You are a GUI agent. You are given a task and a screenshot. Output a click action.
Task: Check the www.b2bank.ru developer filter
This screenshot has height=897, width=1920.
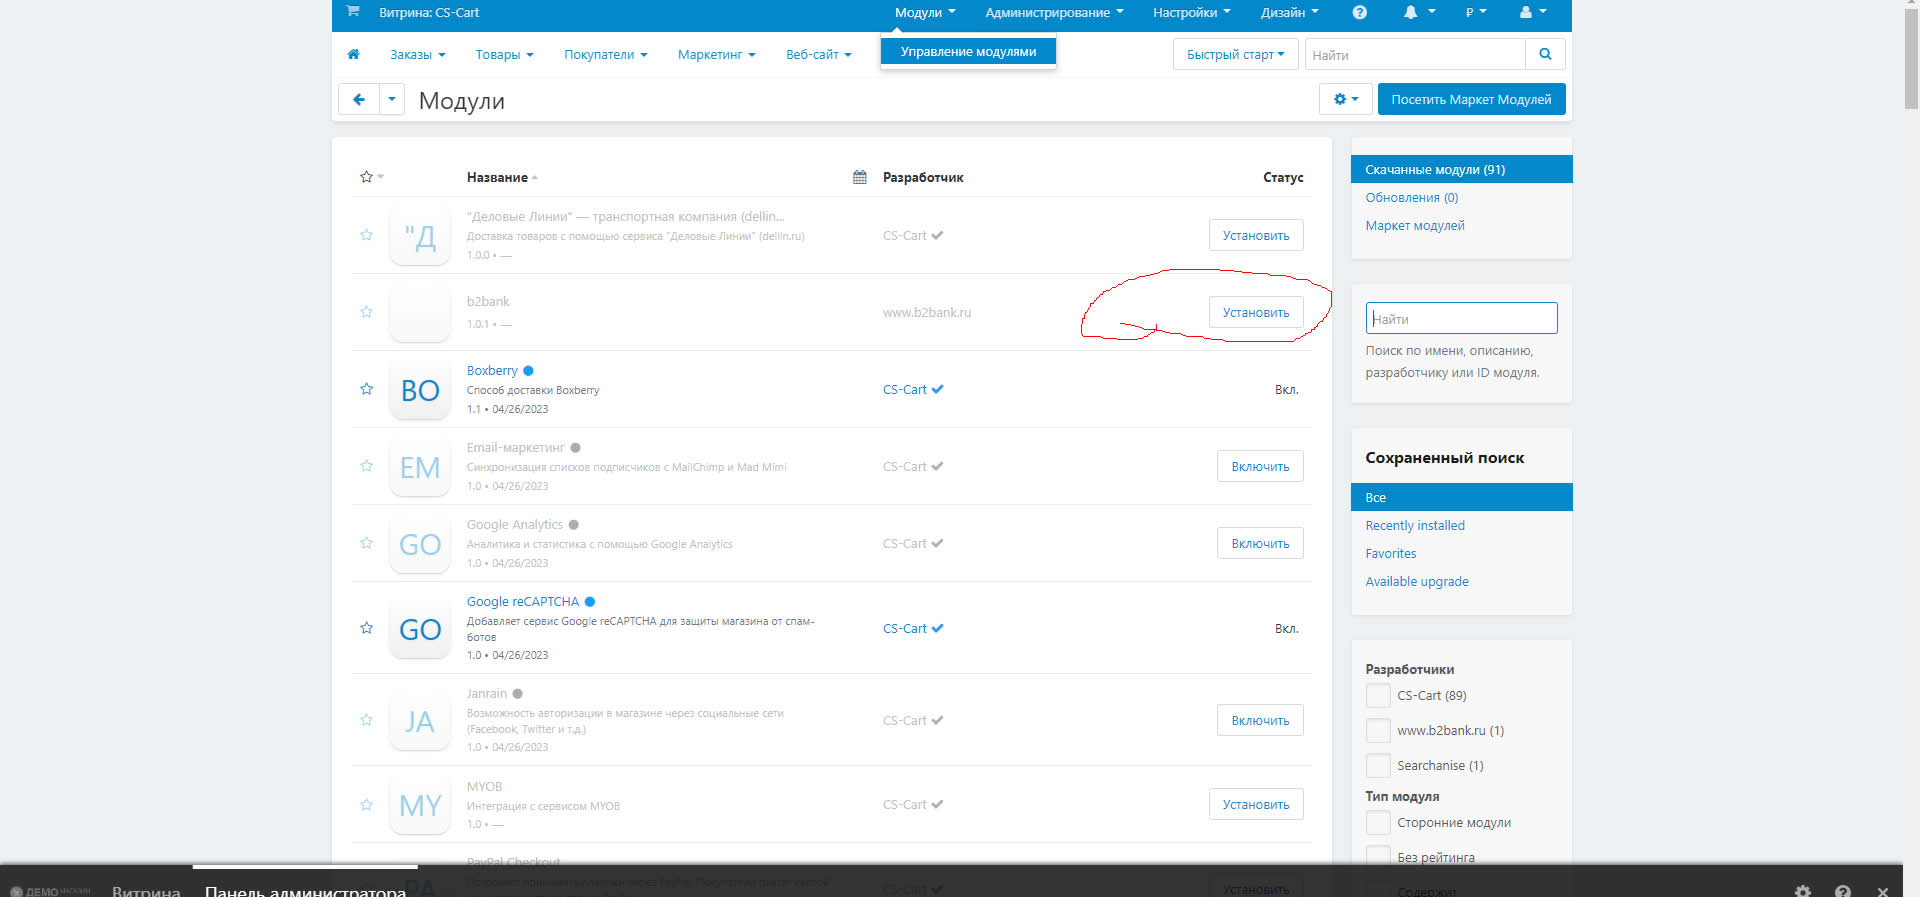[1378, 731]
